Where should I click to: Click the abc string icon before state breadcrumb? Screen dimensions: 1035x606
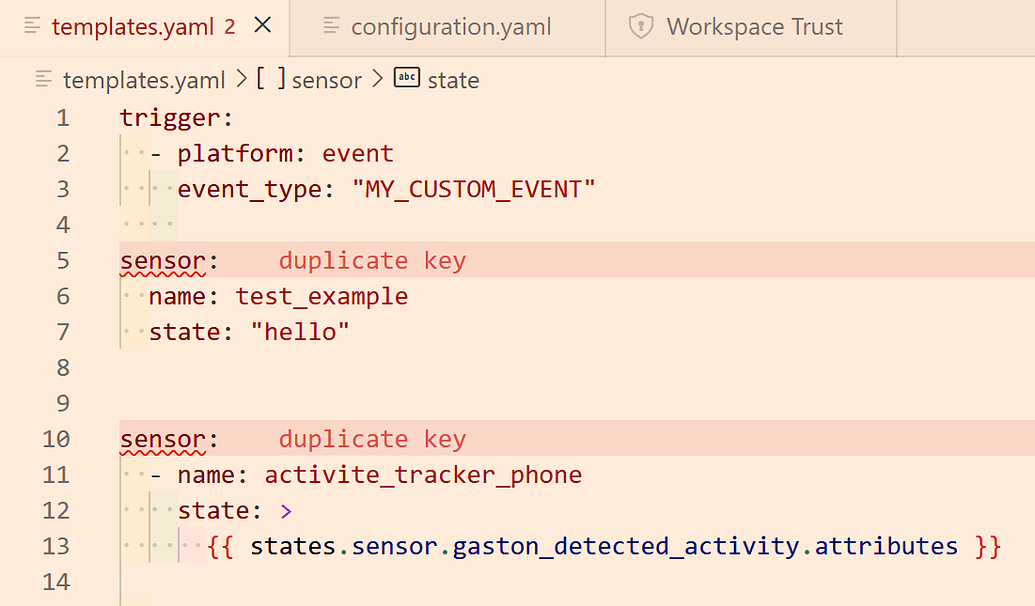(x=406, y=79)
